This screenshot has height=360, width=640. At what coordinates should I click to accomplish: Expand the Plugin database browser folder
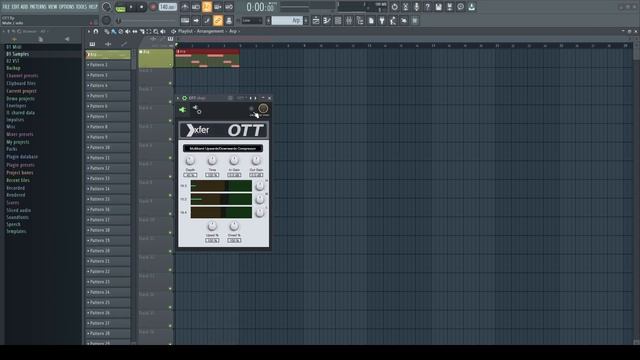coord(22,157)
